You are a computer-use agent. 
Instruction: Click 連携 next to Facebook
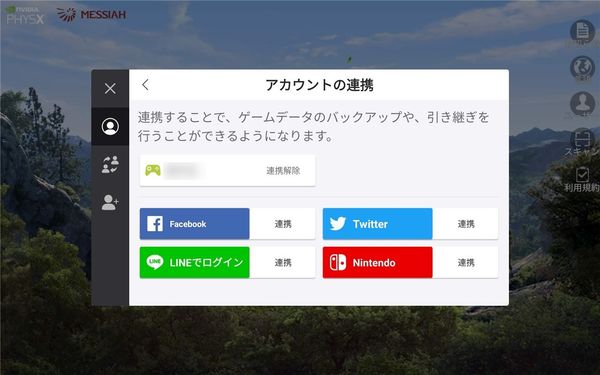click(x=283, y=224)
